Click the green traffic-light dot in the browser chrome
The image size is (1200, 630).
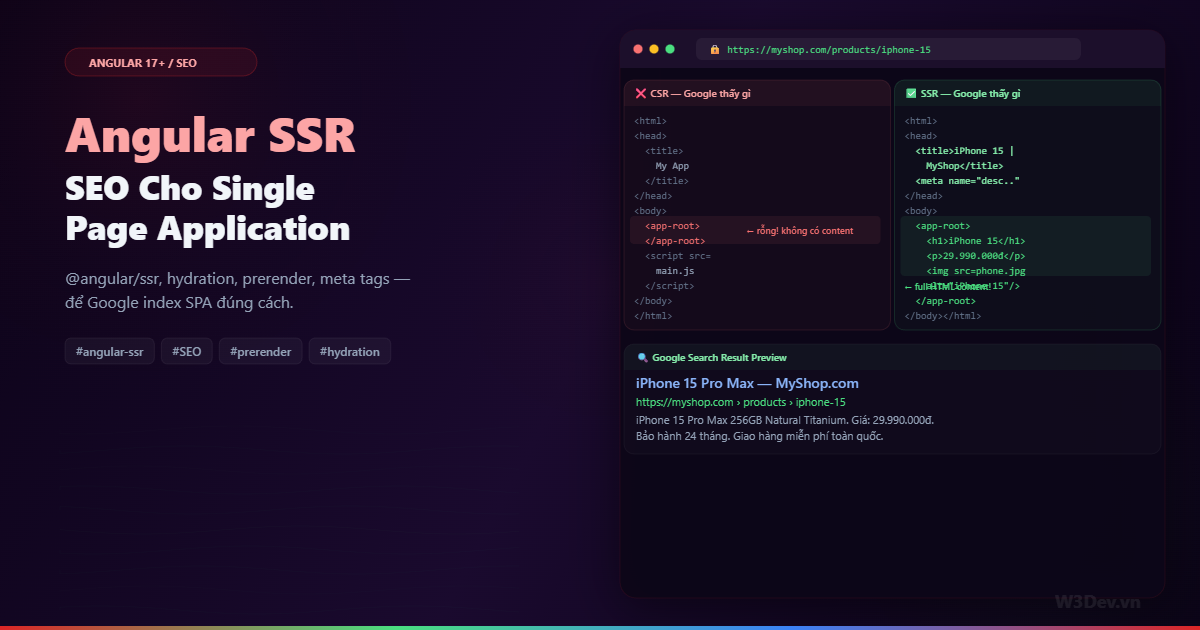click(670, 48)
